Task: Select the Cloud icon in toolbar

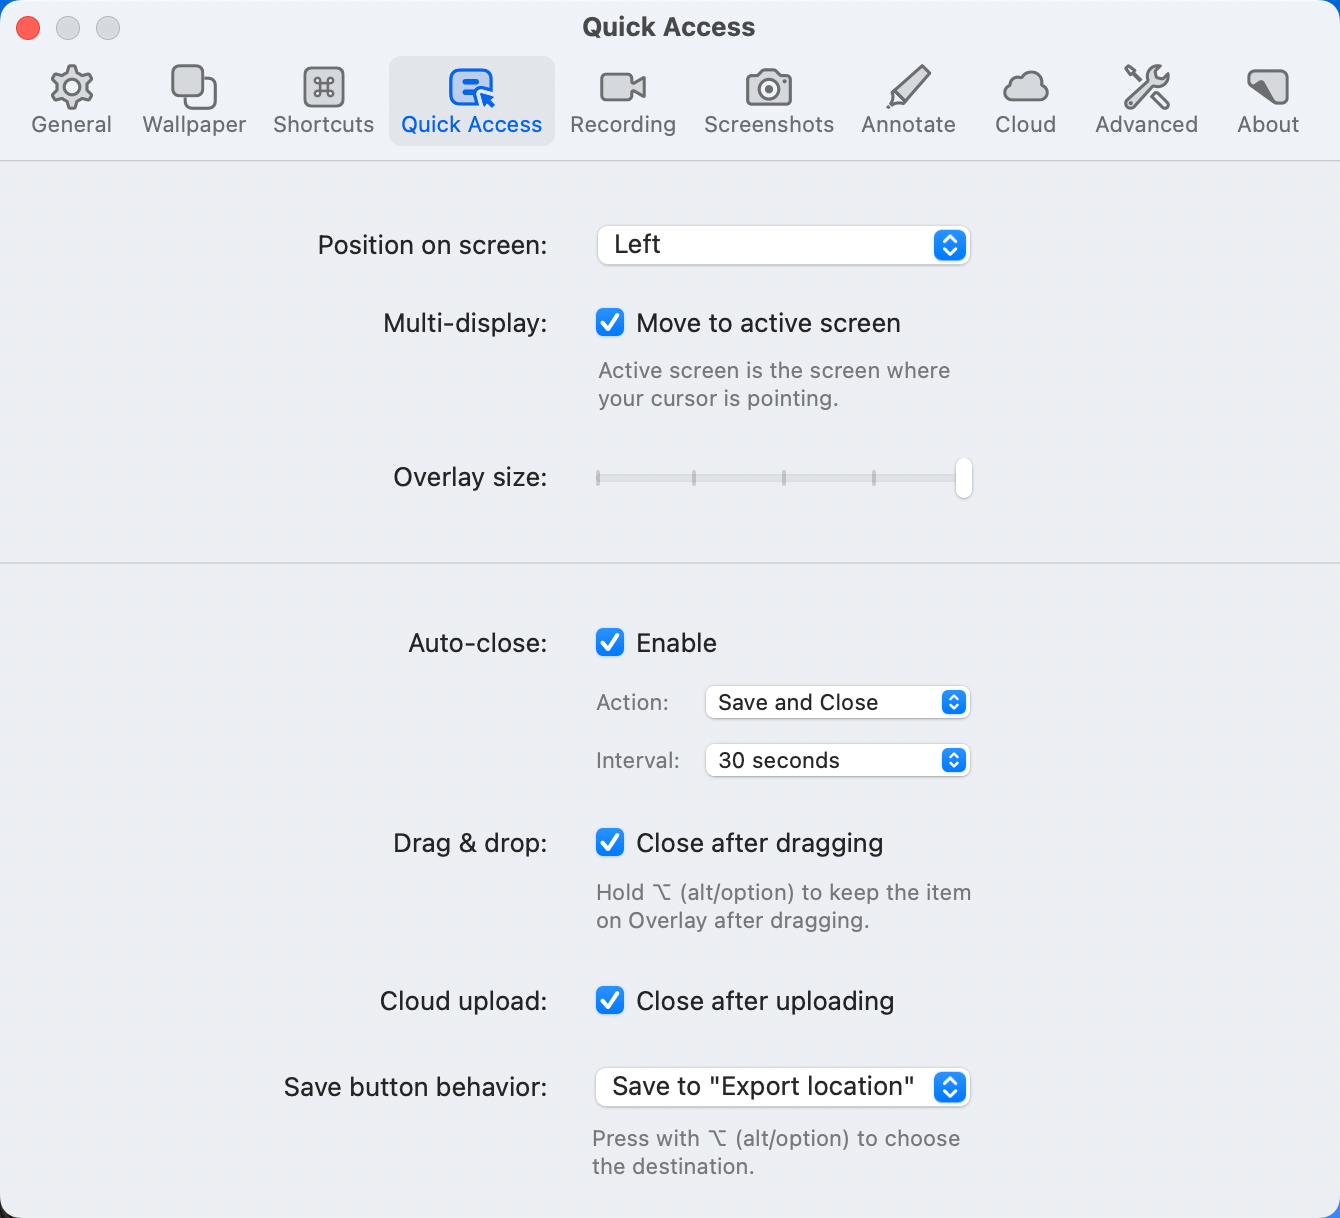Action: tap(1025, 88)
